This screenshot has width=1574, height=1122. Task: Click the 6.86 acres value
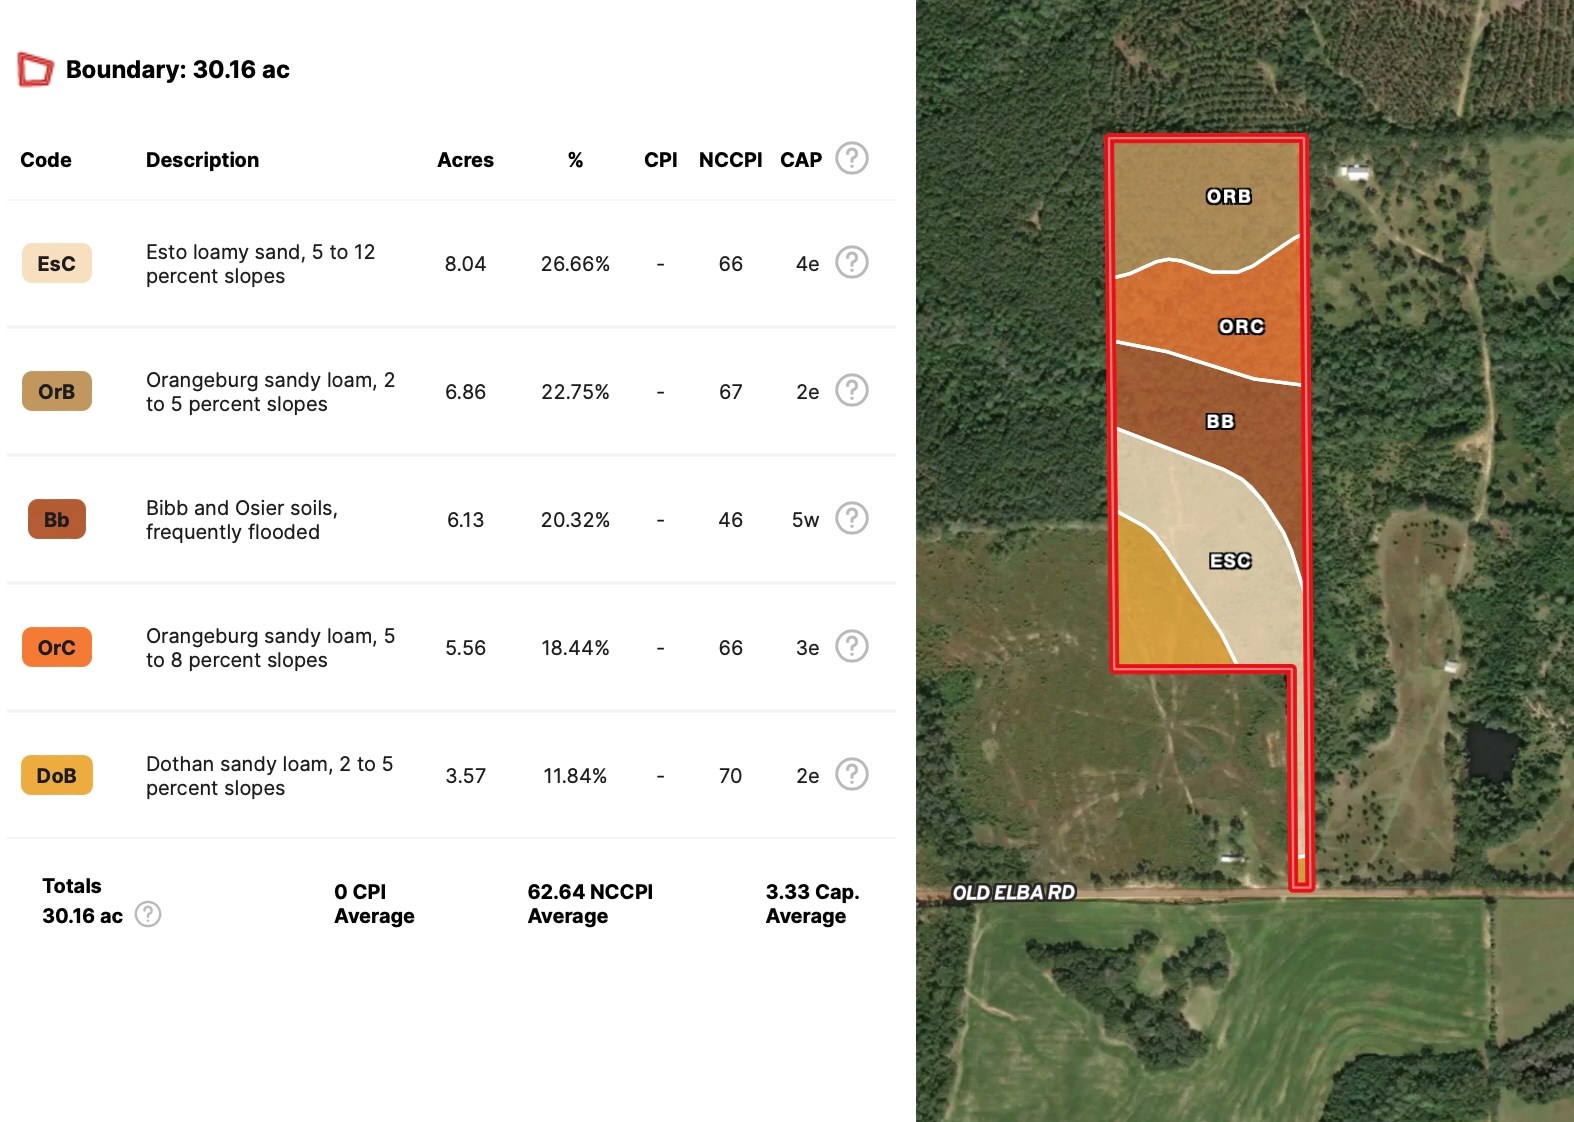click(465, 392)
